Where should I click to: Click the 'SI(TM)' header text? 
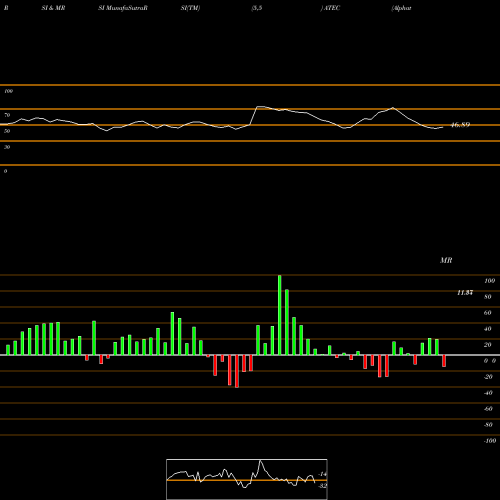pos(190,8)
